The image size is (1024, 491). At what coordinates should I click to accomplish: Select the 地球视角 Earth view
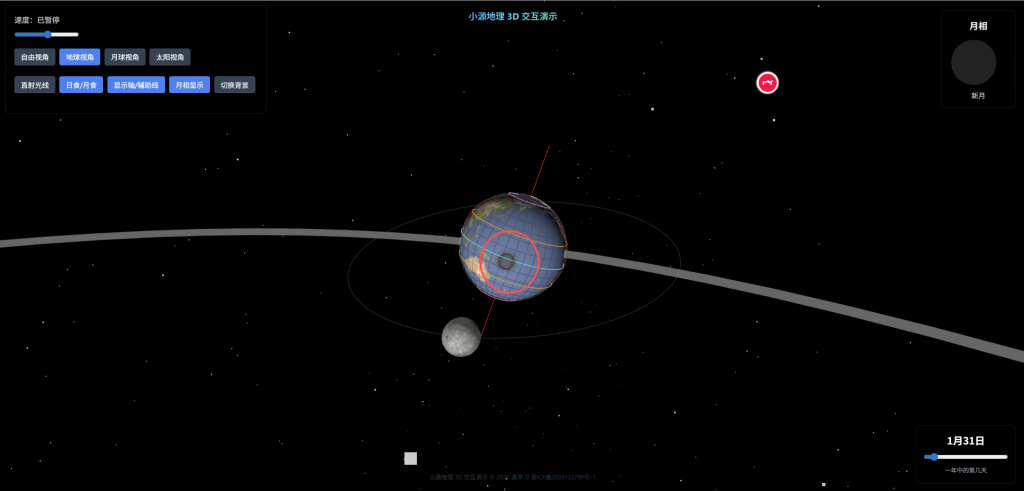tap(80, 57)
